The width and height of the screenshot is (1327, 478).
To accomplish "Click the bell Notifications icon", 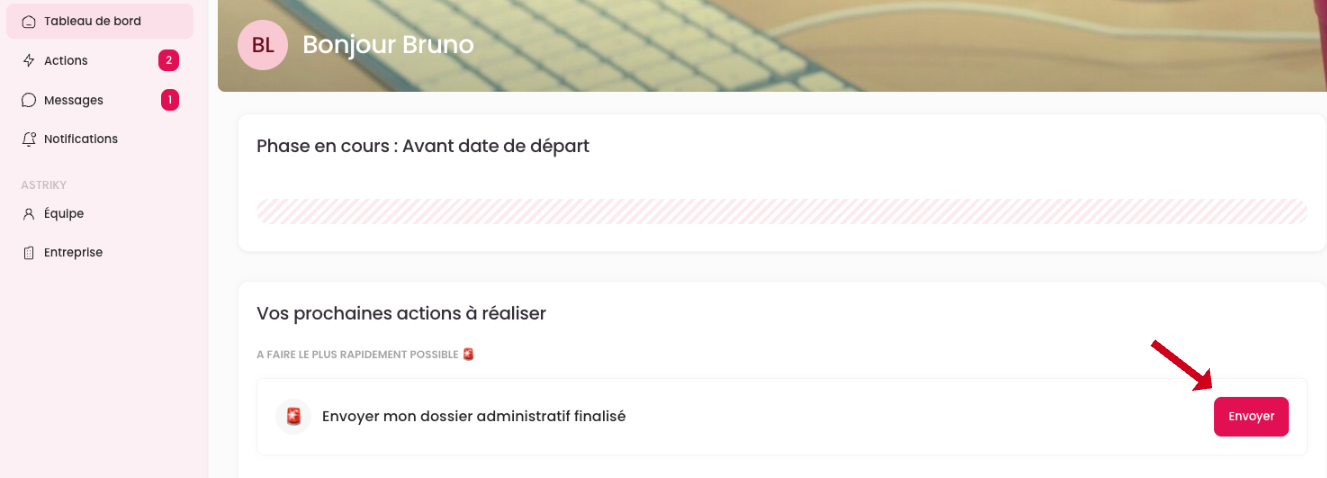I will tap(29, 139).
